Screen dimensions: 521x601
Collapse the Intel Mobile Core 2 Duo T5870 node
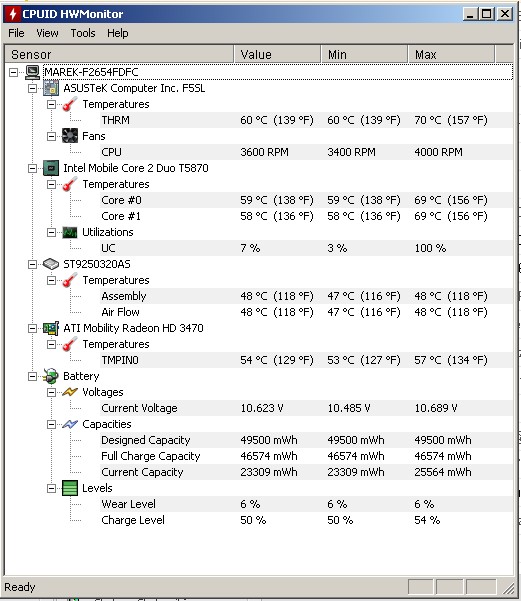click(x=33, y=168)
